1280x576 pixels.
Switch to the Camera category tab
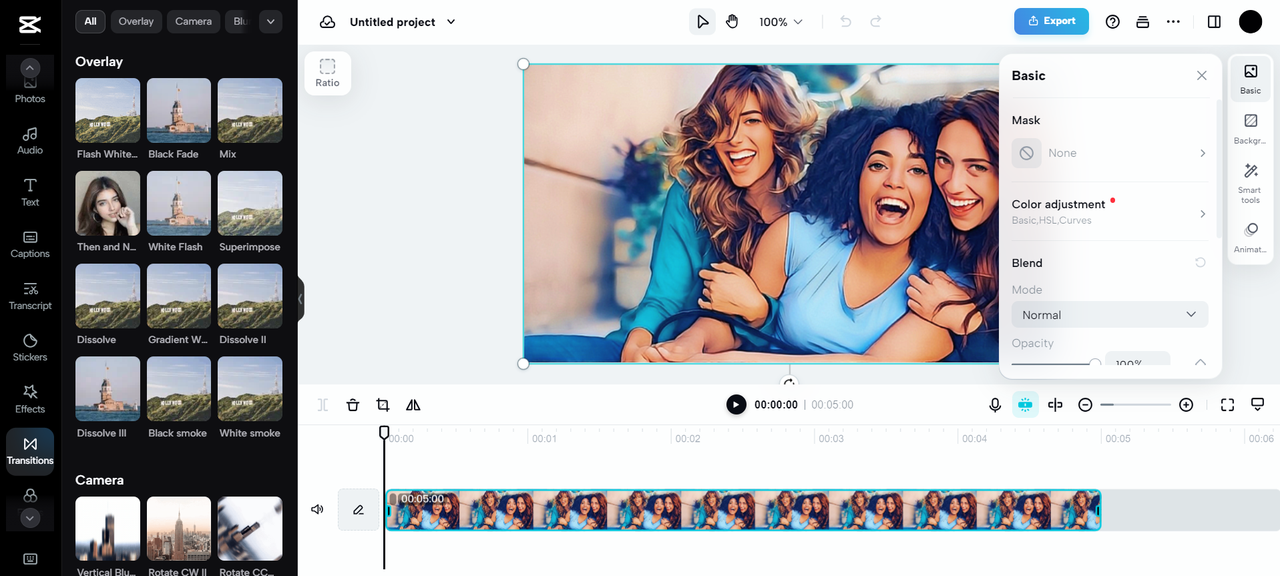[x=193, y=21]
